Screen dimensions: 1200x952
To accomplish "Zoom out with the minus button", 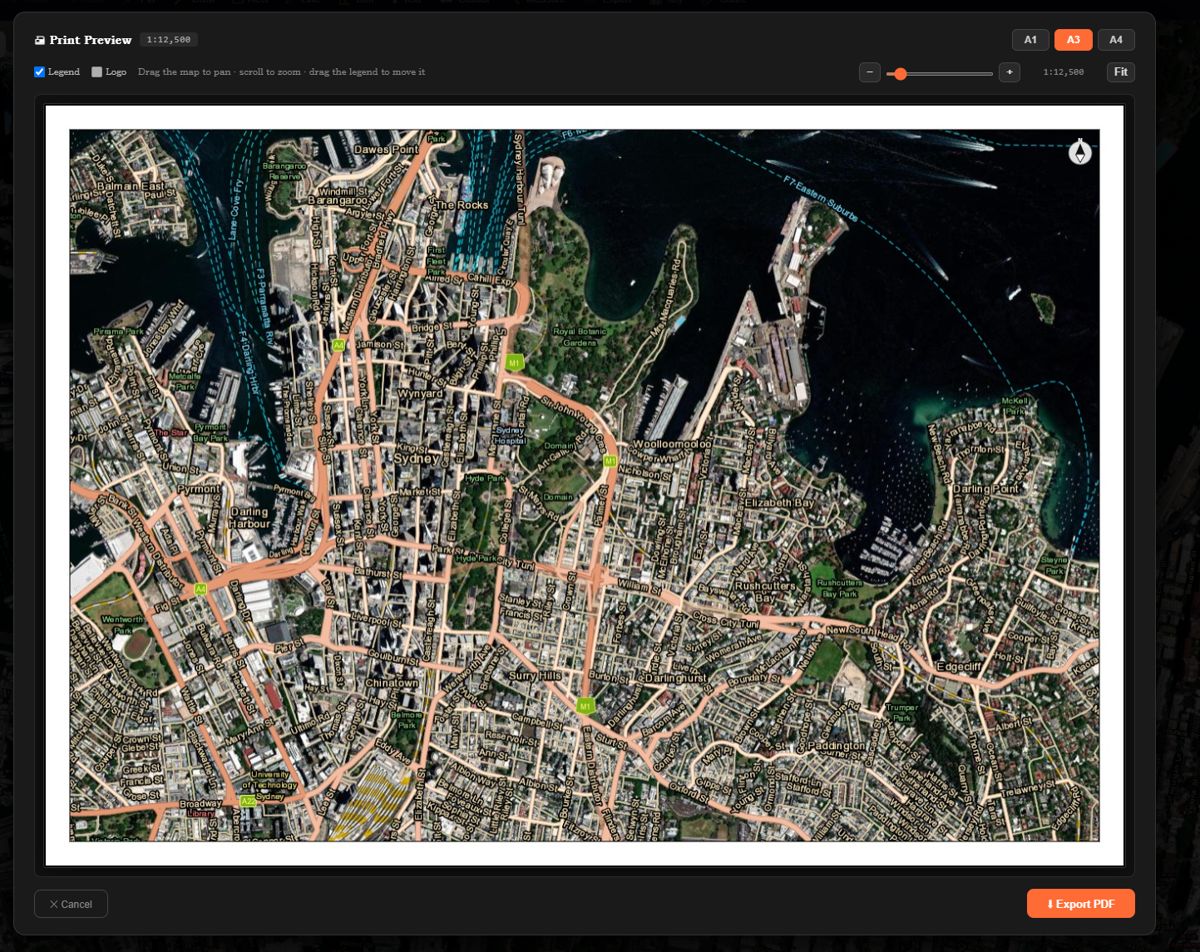I will (870, 72).
